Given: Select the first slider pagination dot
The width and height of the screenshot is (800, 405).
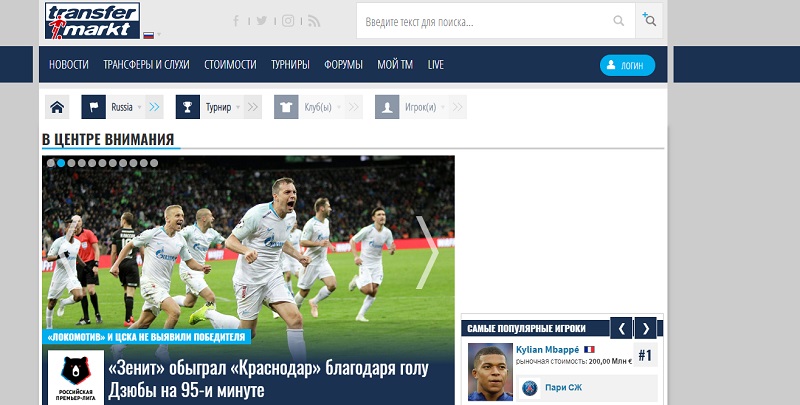Looking at the screenshot, I should tap(51, 162).
